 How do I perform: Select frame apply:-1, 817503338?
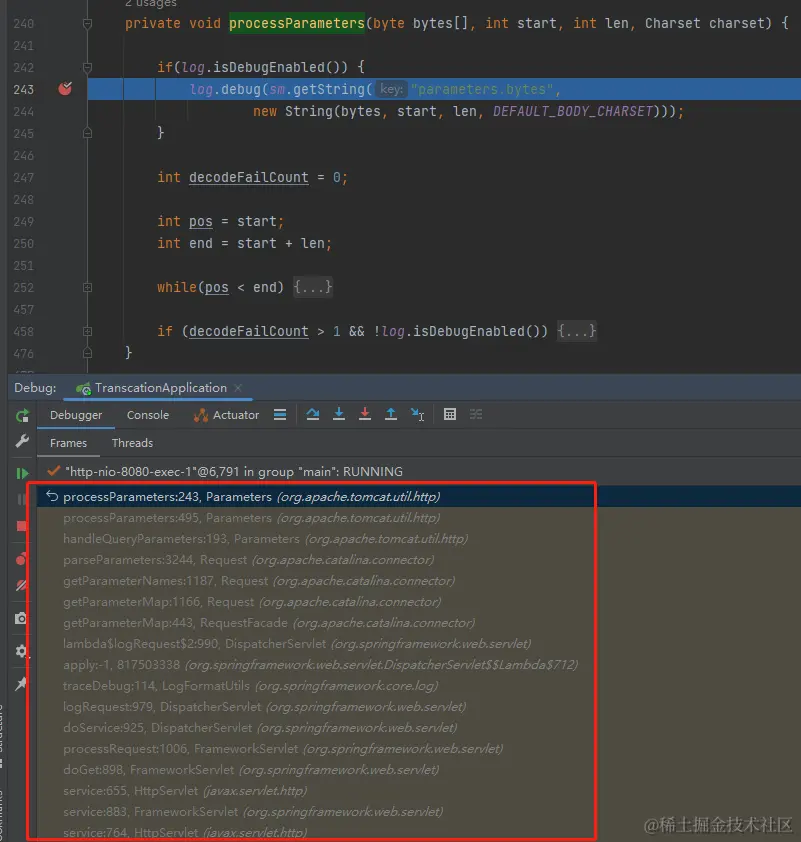click(x=419, y=664)
